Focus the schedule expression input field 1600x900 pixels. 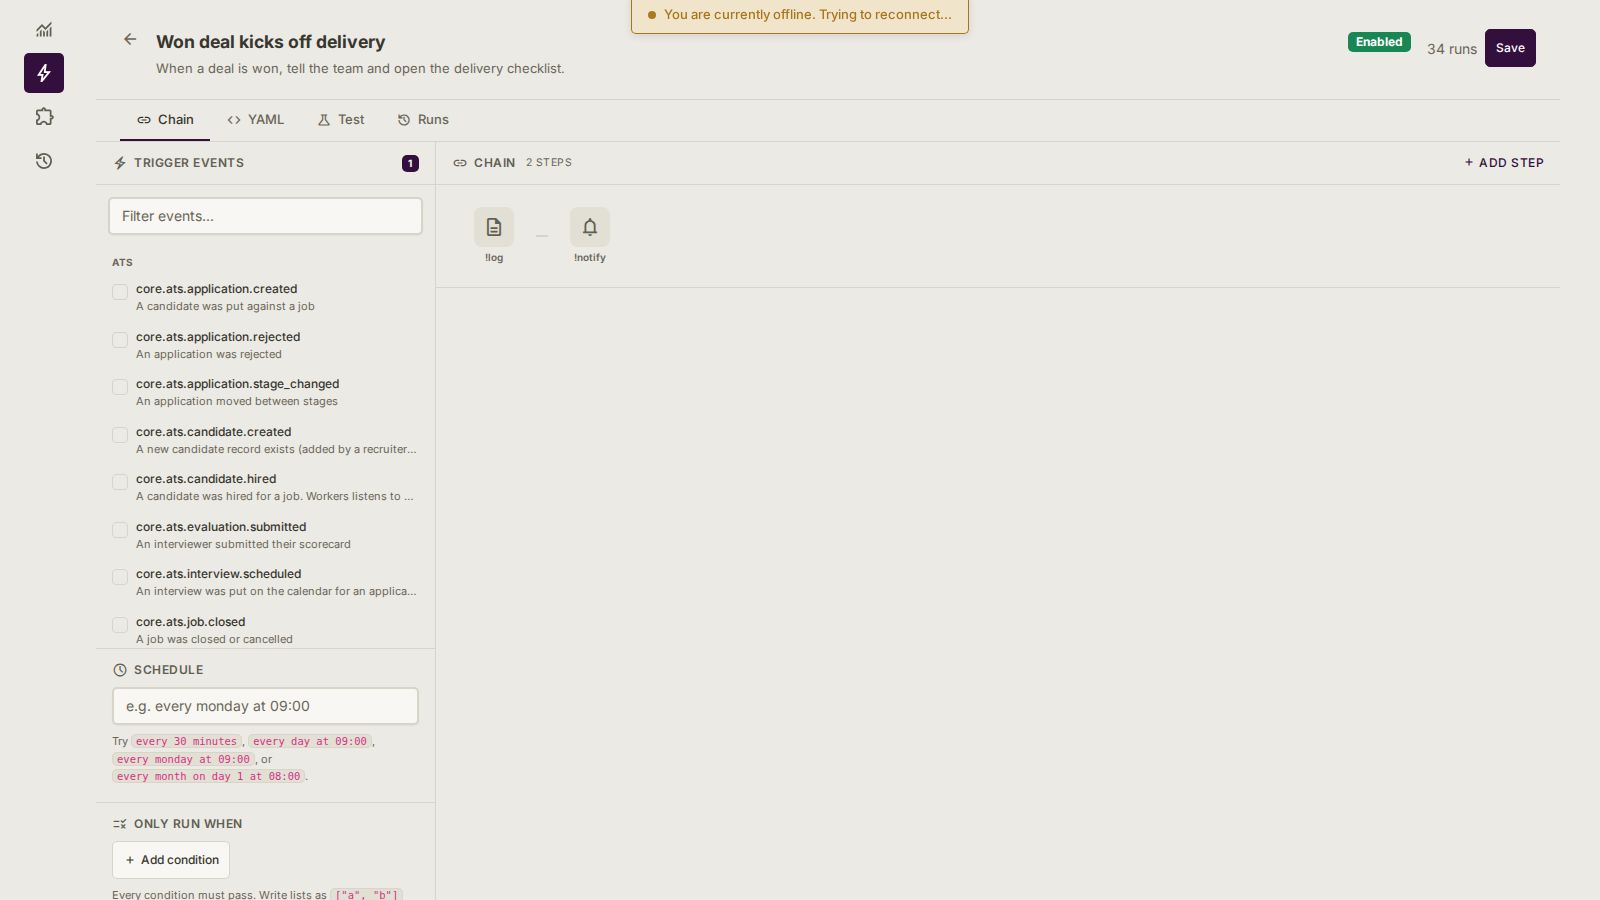point(265,706)
